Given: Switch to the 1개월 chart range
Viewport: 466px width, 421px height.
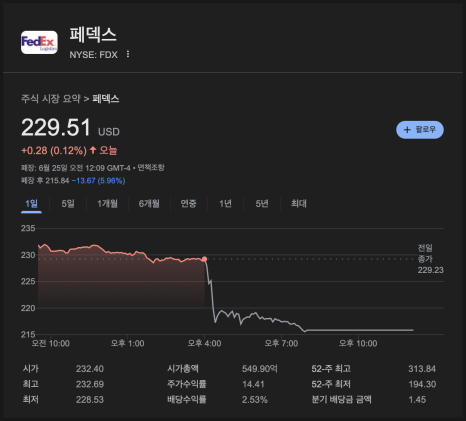Looking at the screenshot, I should (x=107, y=203).
